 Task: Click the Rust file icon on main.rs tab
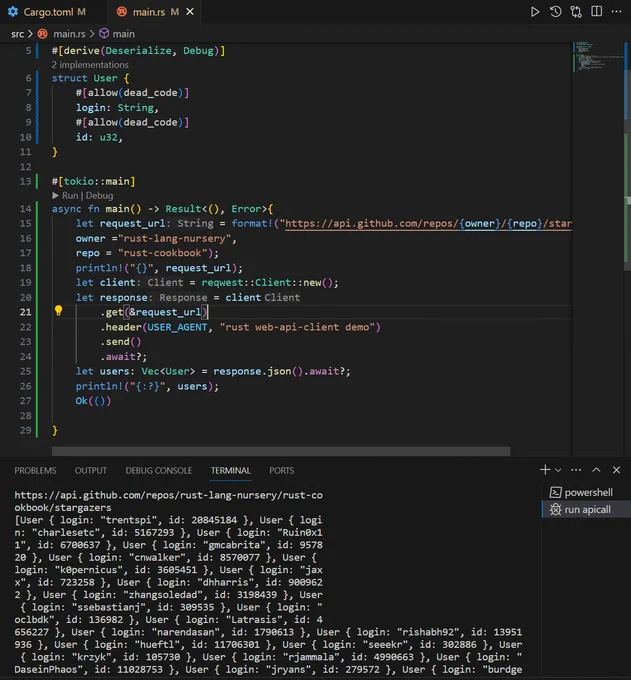pyautogui.click(x=122, y=12)
